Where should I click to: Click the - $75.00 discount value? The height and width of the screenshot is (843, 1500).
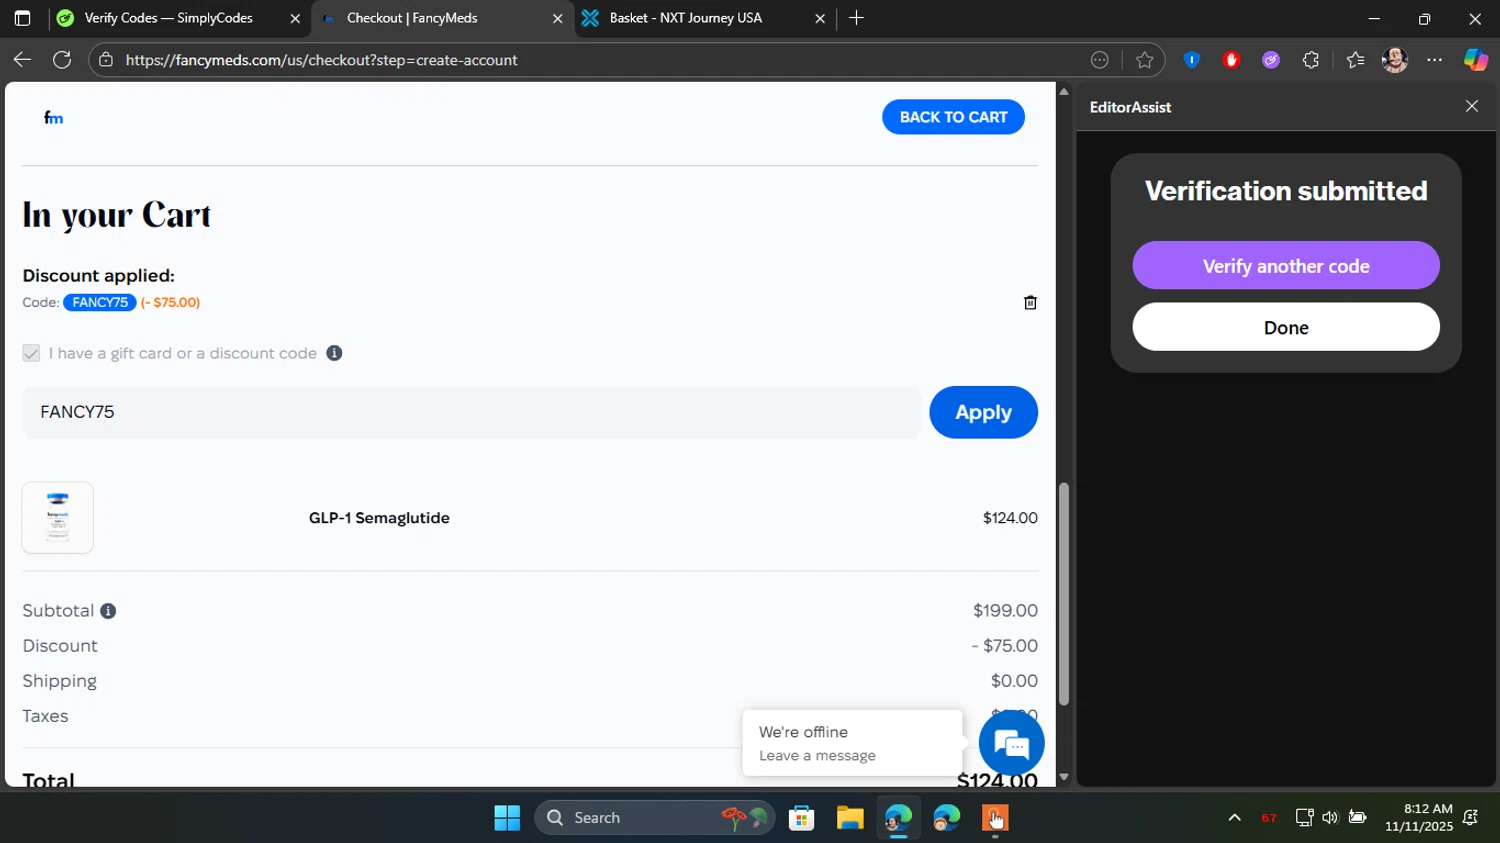[x=1004, y=645]
